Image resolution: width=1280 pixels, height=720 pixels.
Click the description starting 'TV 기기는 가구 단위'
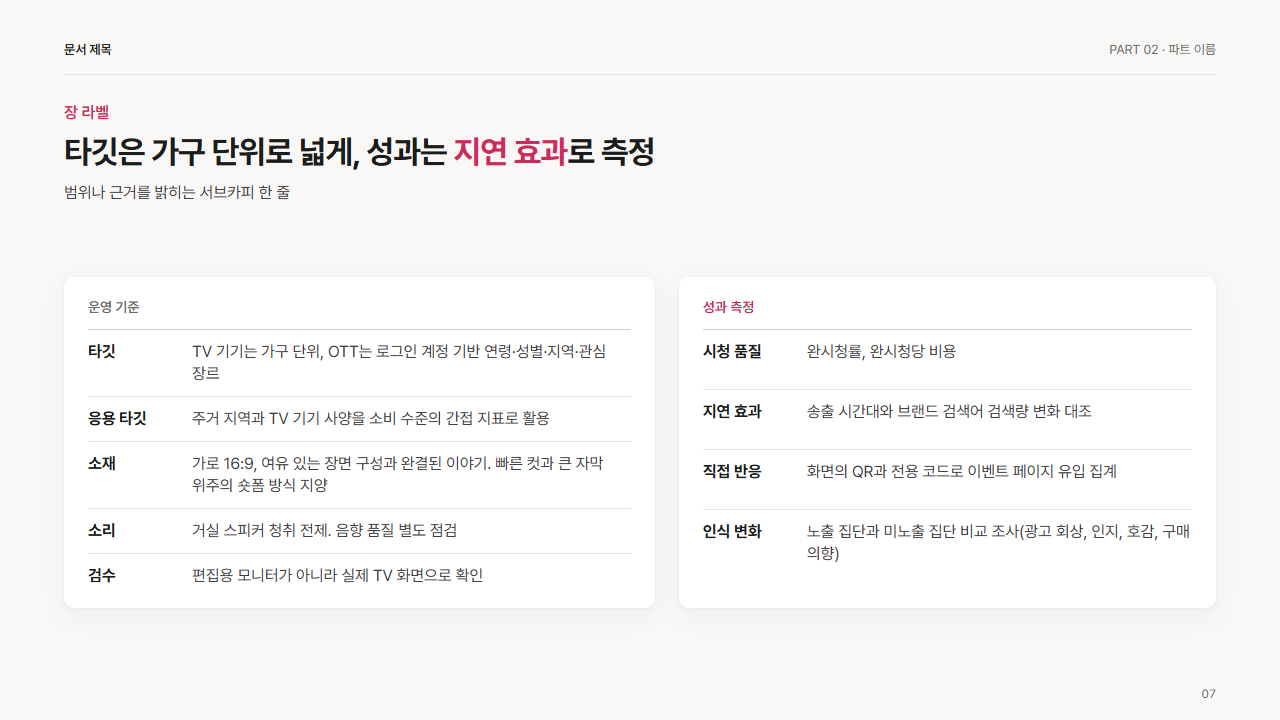399,362
